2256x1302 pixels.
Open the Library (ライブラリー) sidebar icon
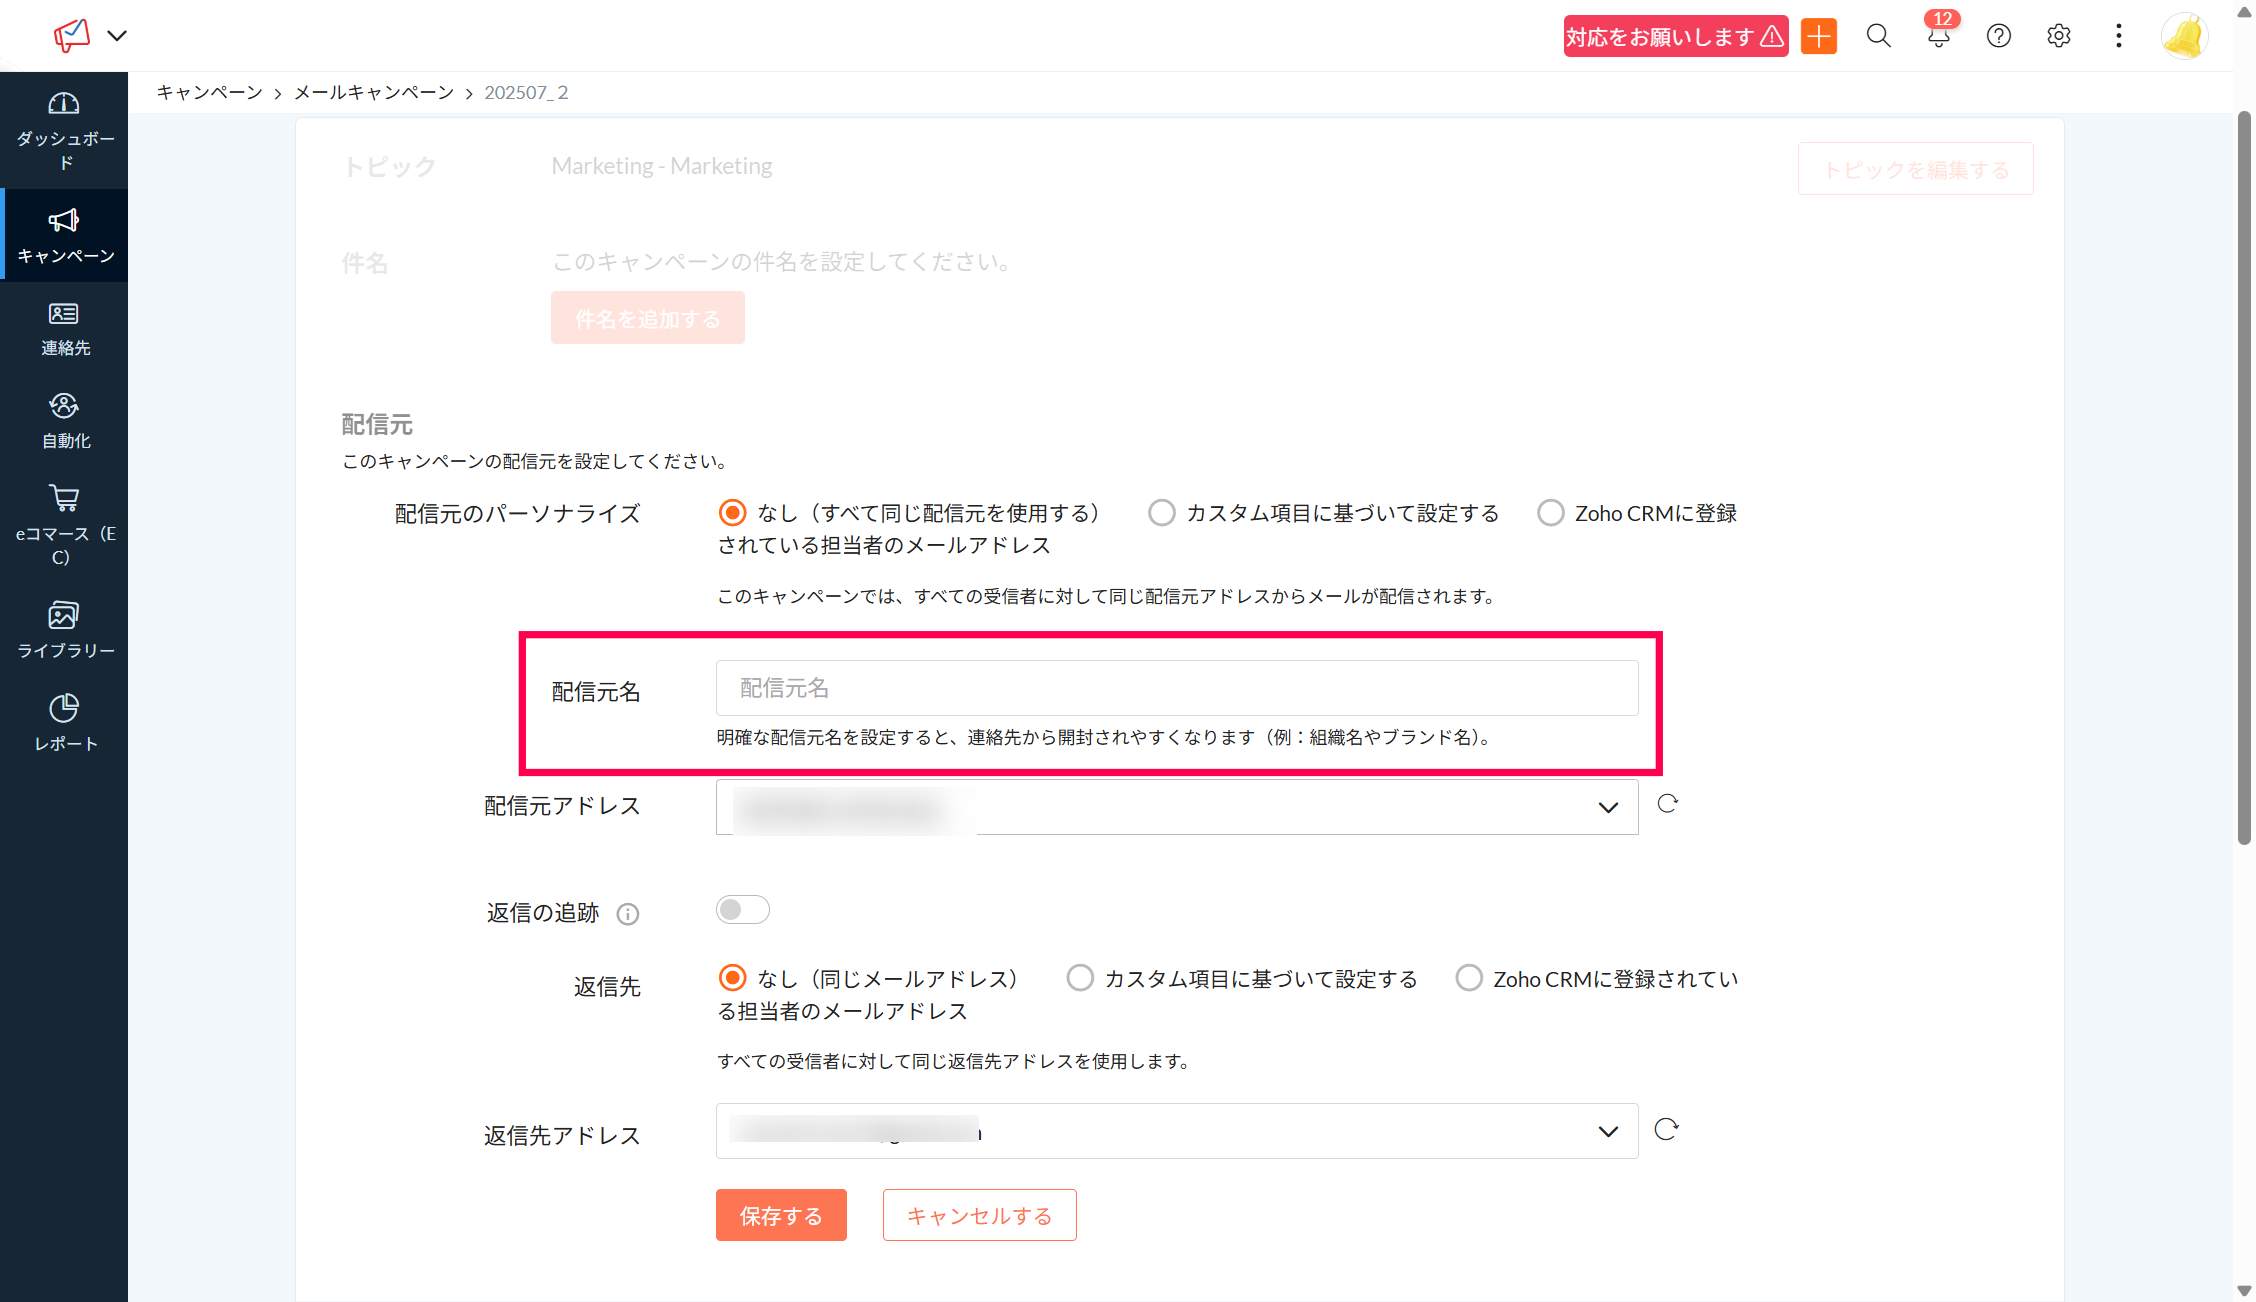point(64,615)
